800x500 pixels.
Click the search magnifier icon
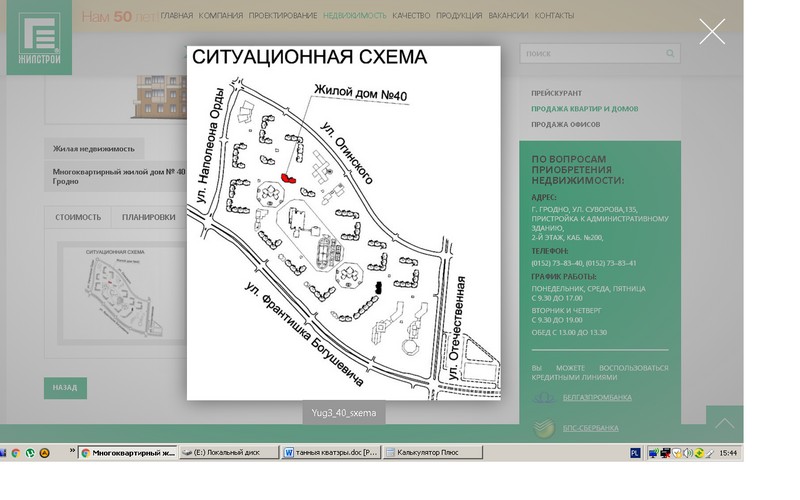[x=670, y=53]
